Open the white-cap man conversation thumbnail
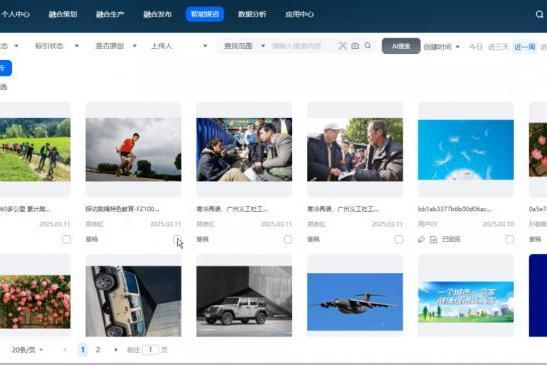Viewport: 547px width, 365px height. 355,149
